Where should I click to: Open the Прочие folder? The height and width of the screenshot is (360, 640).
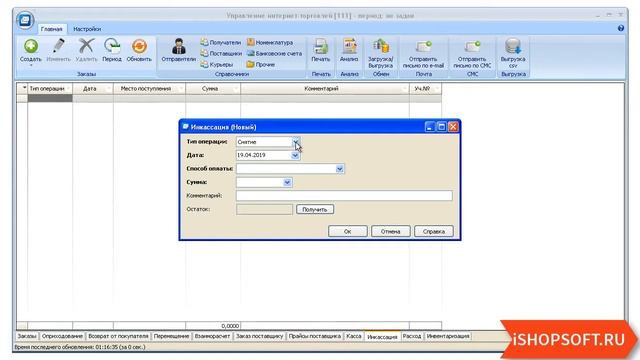(260, 64)
